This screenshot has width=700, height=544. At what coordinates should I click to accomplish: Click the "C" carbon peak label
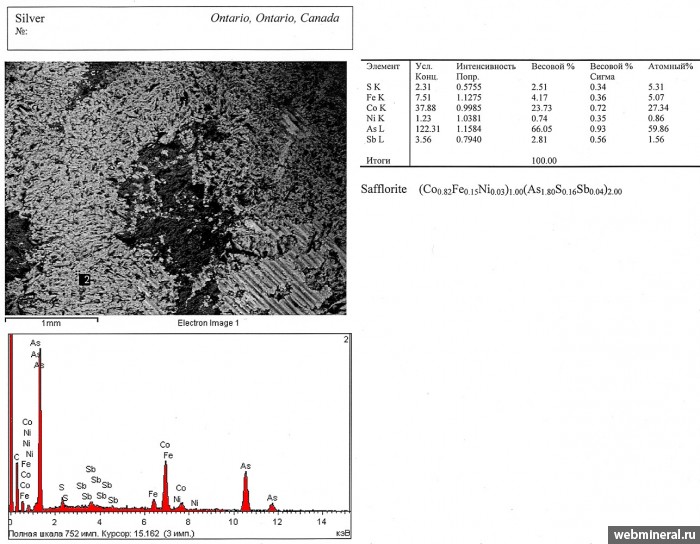click(17, 457)
